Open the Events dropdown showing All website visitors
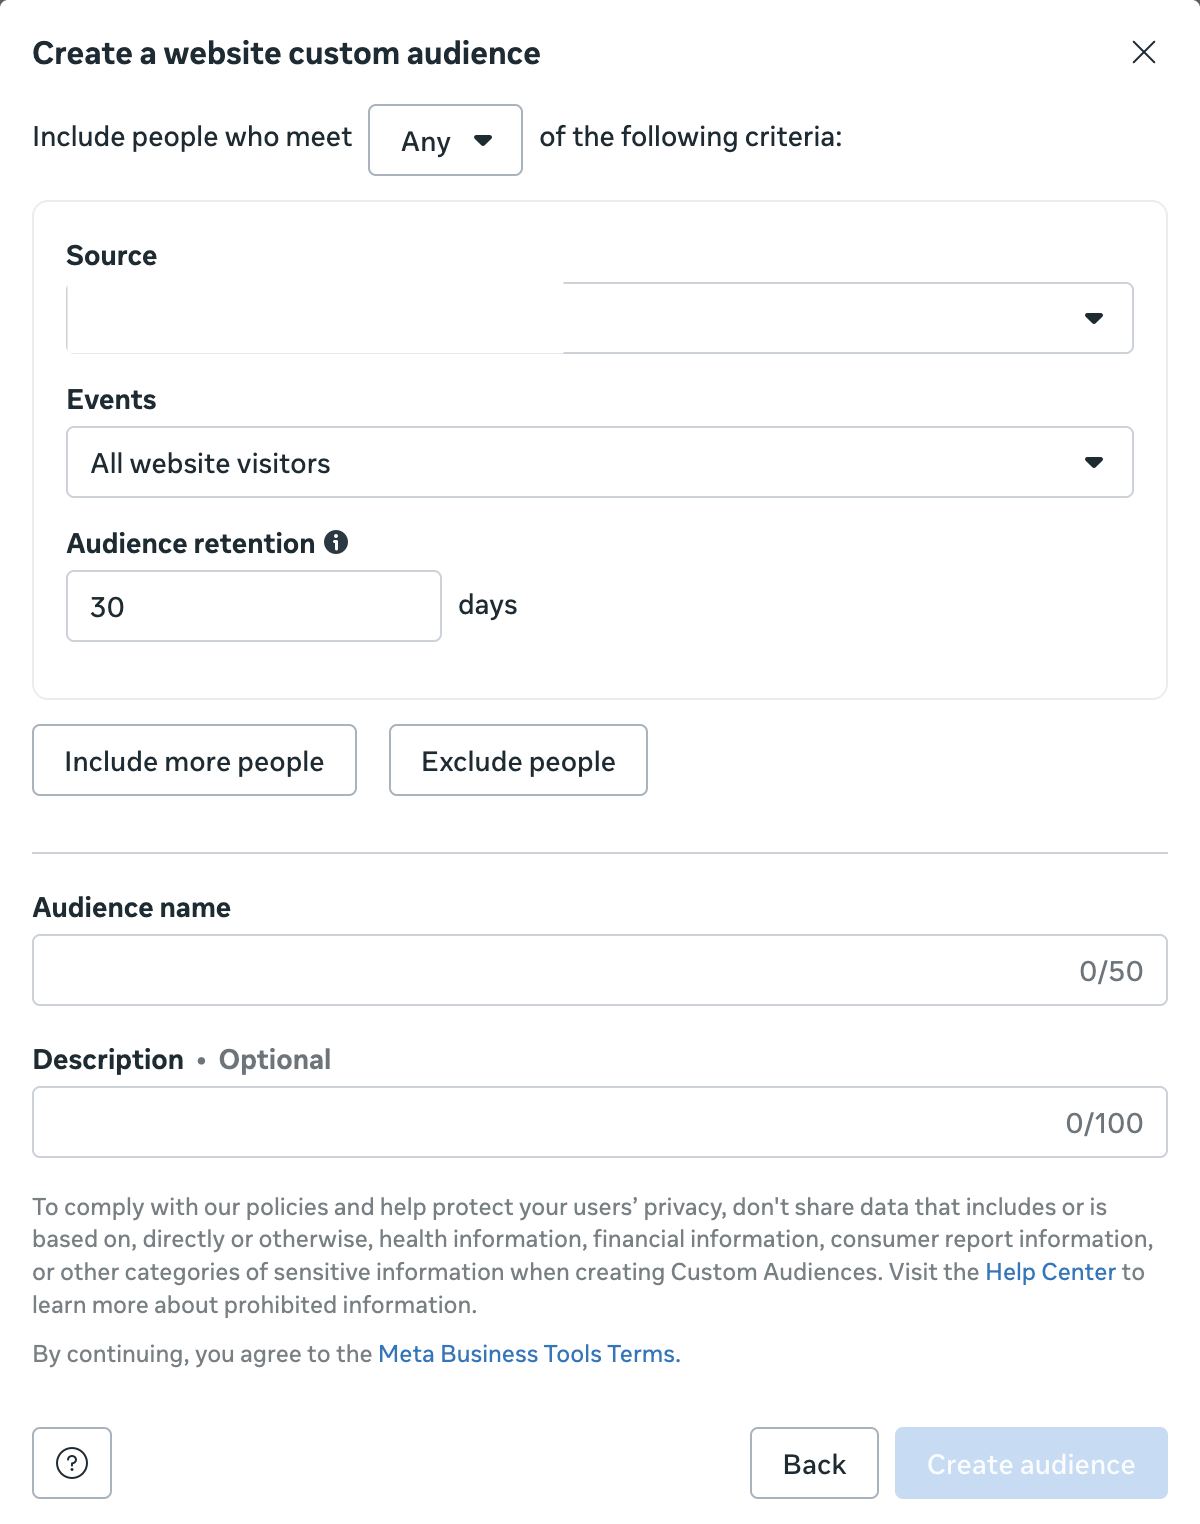 [600, 462]
